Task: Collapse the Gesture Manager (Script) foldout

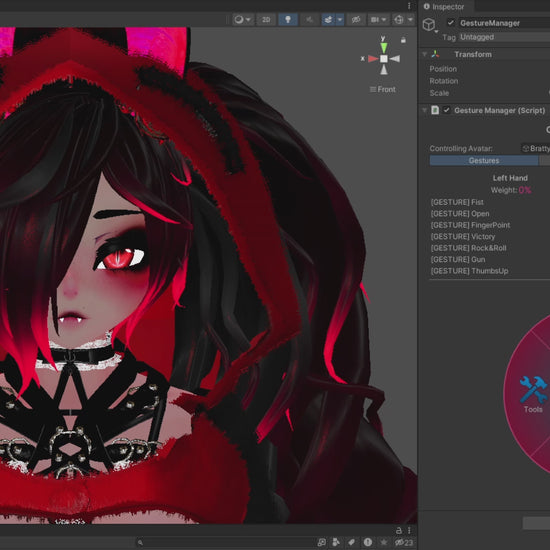Action: coord(424,110)
